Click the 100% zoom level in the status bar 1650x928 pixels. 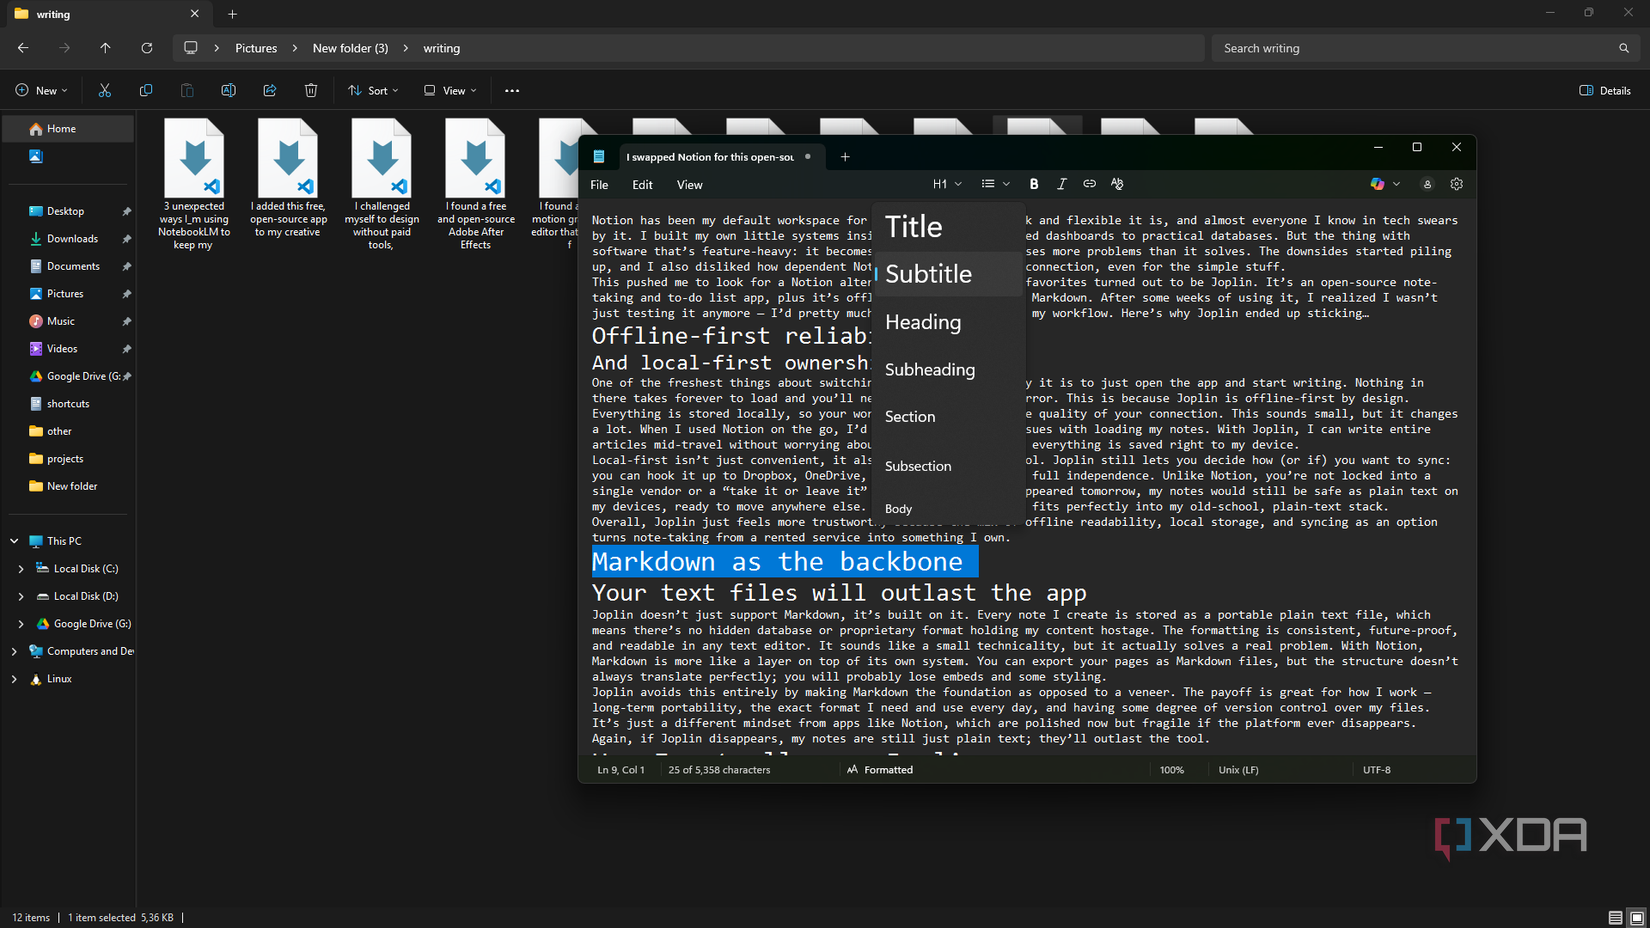(x=1172, y=769)
